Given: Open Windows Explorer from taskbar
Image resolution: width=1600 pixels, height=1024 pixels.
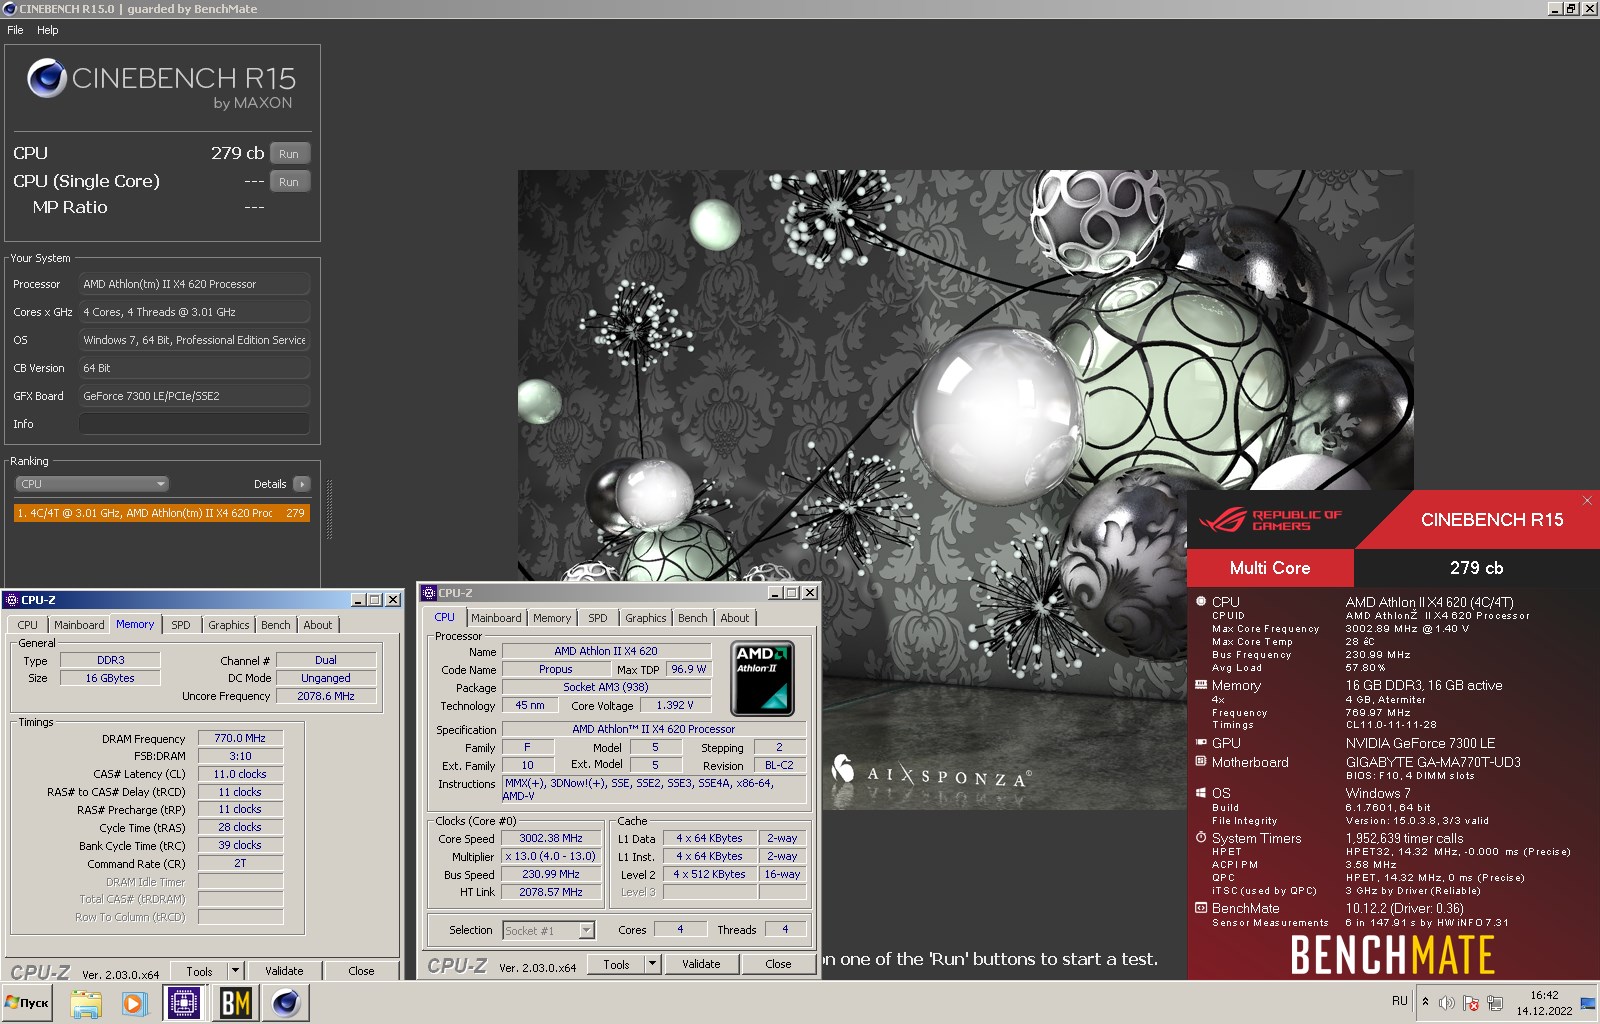Looking at the screenshot, I should pyautogui.click(x=86, y=1003).
